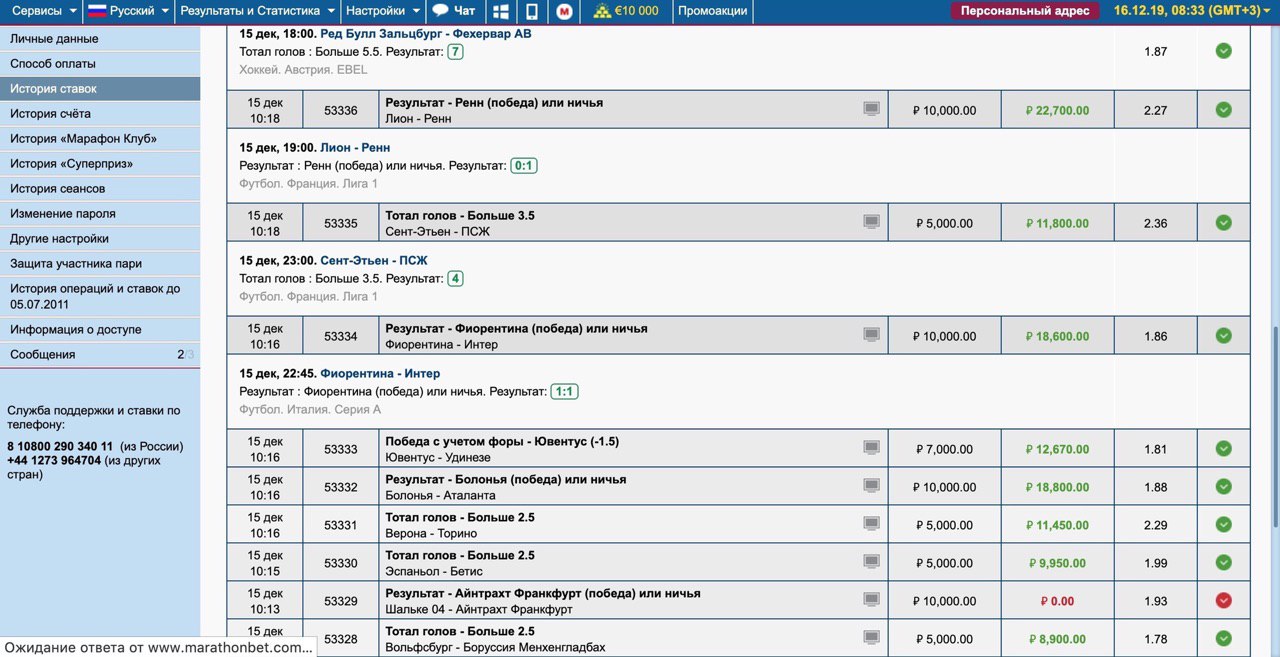Open the Русский language dropdown
The image size is (1280, 657).
coord(129,11)
